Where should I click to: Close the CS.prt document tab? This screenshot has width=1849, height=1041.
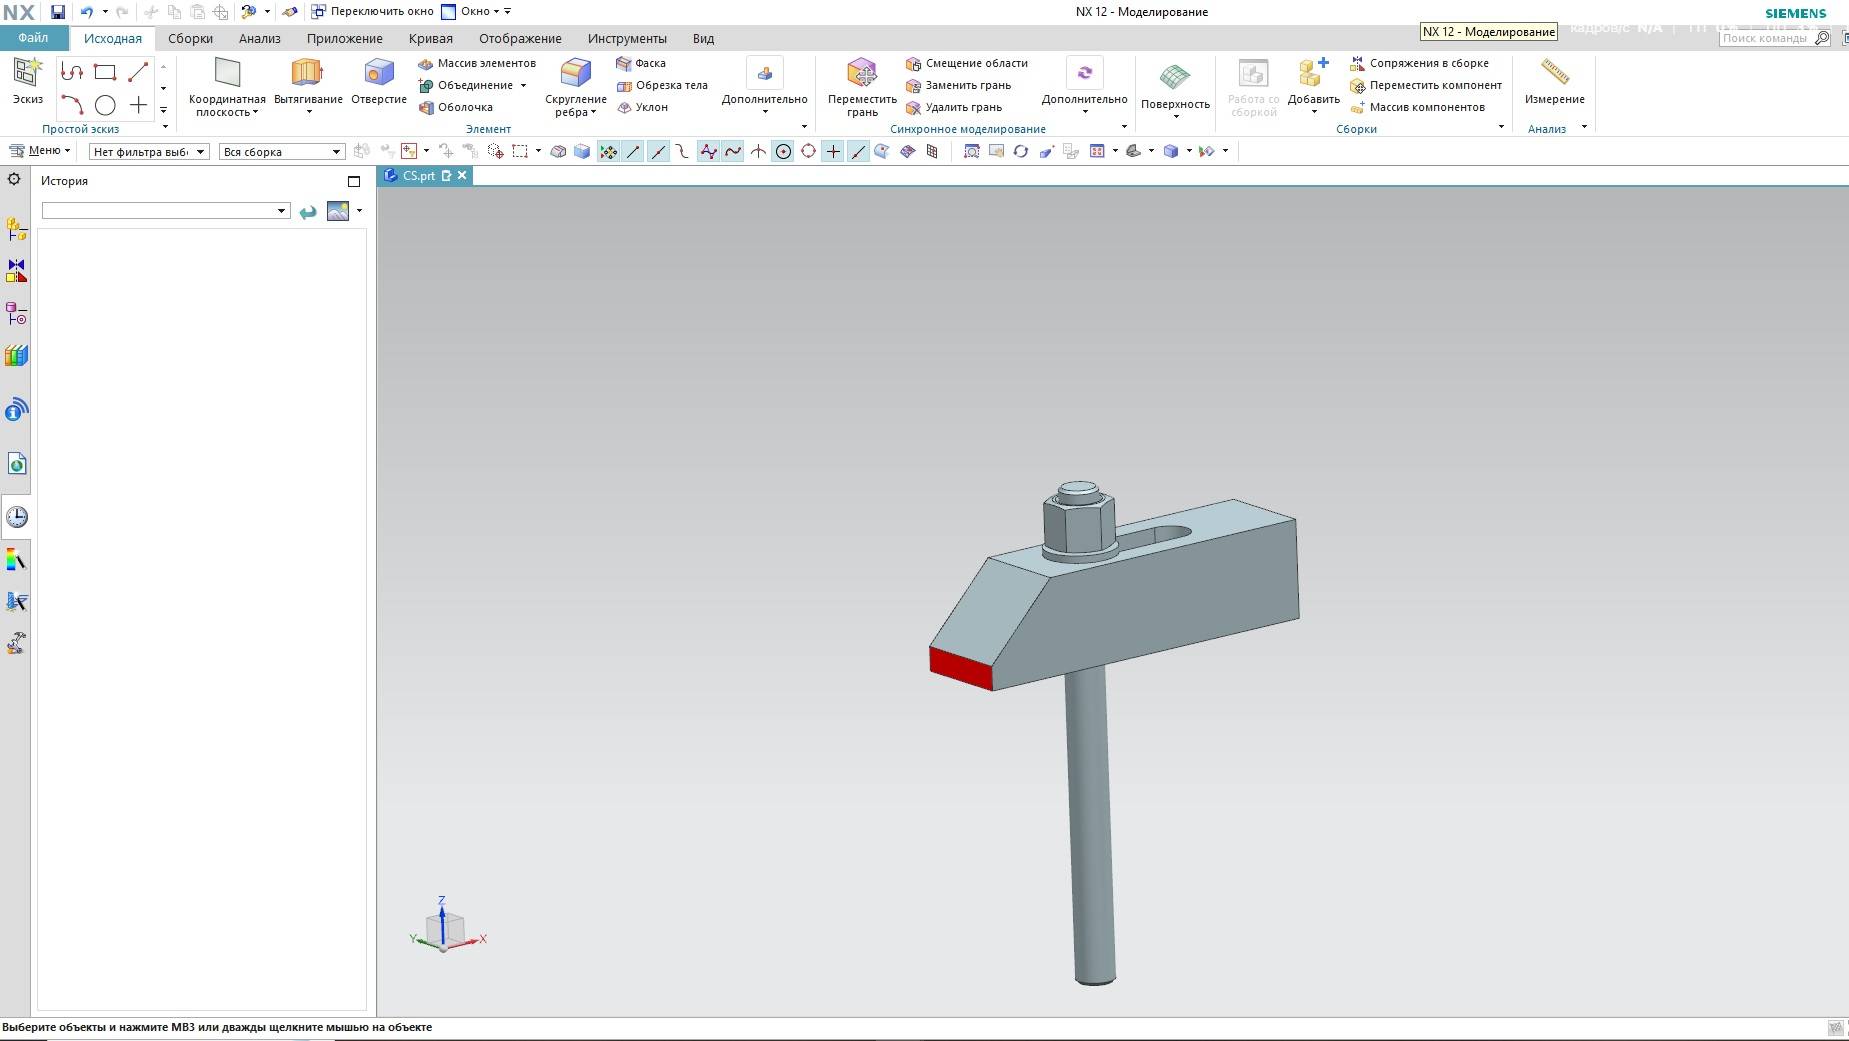click(x=462, y=176)
